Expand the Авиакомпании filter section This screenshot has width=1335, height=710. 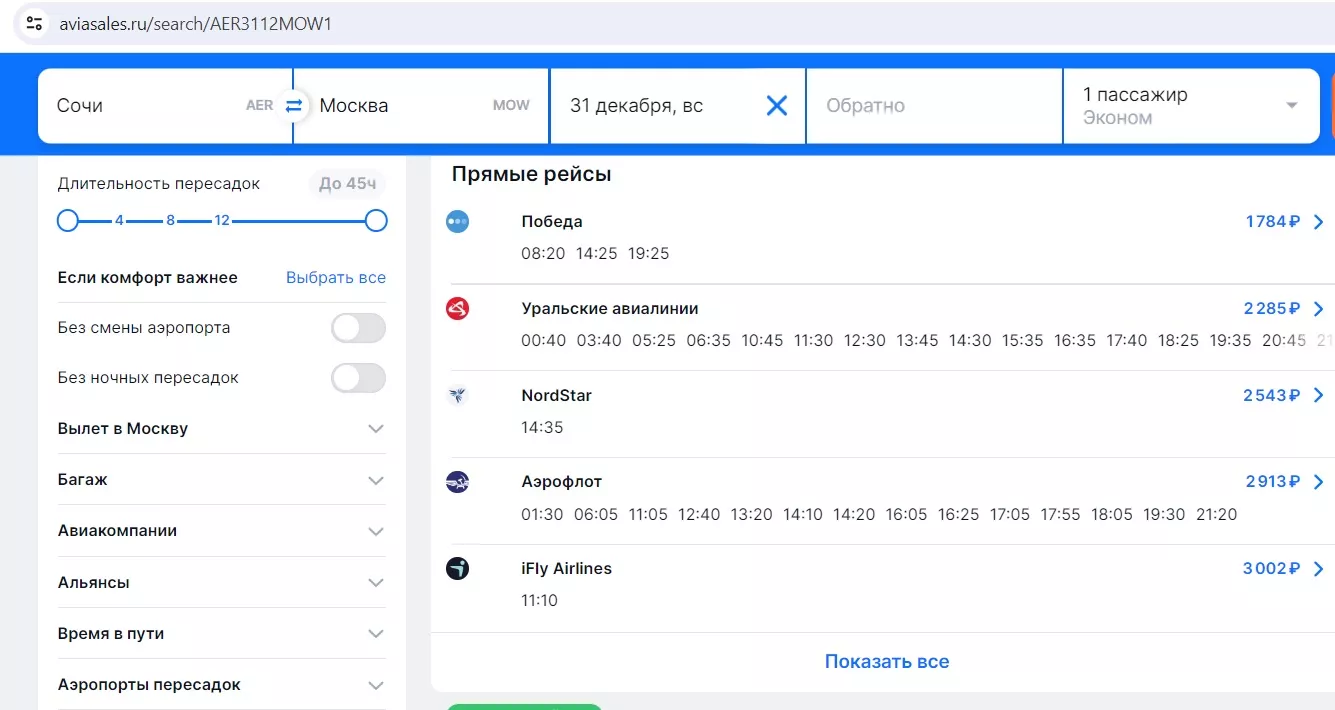[375, 531]
